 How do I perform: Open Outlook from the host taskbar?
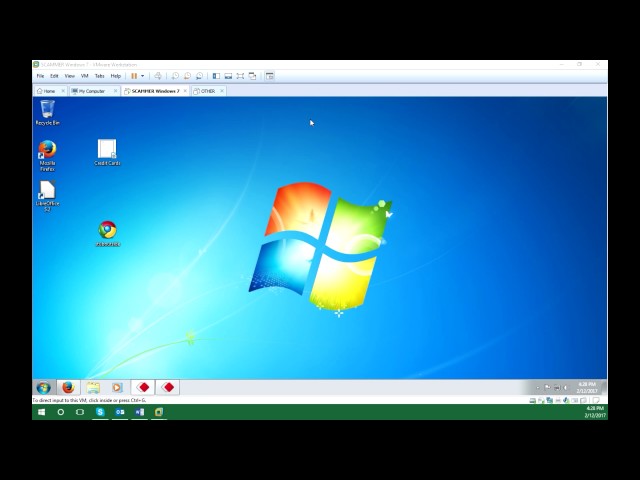(x=120, y=412)
